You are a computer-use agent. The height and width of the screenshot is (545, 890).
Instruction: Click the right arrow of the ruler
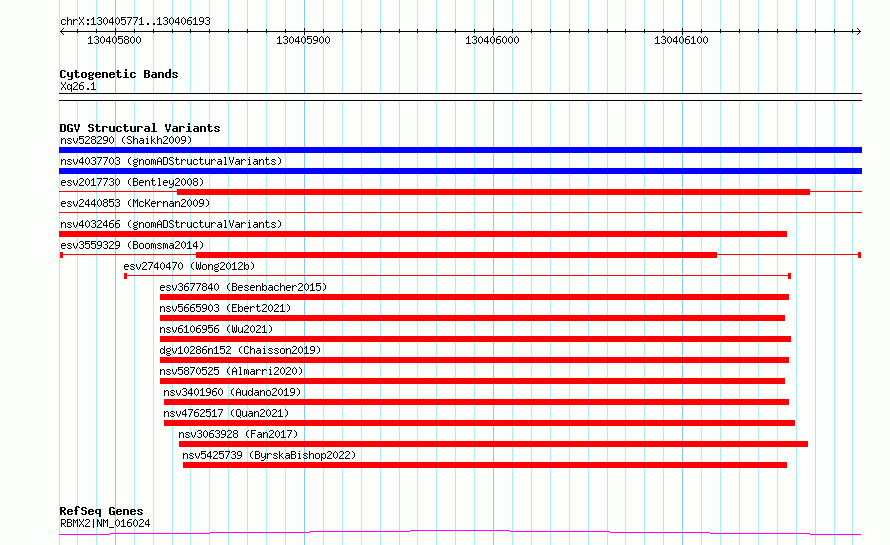click(858, 32)
